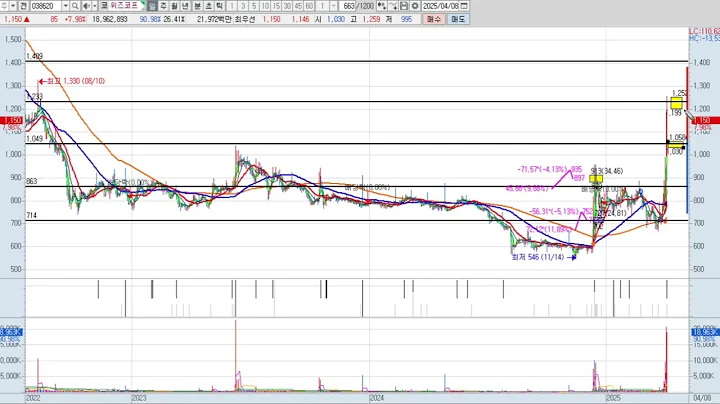The width and height of the screenshot is (720, 404).
Task: Click the 1,409 horizontal line label
Action: (34, 56)
